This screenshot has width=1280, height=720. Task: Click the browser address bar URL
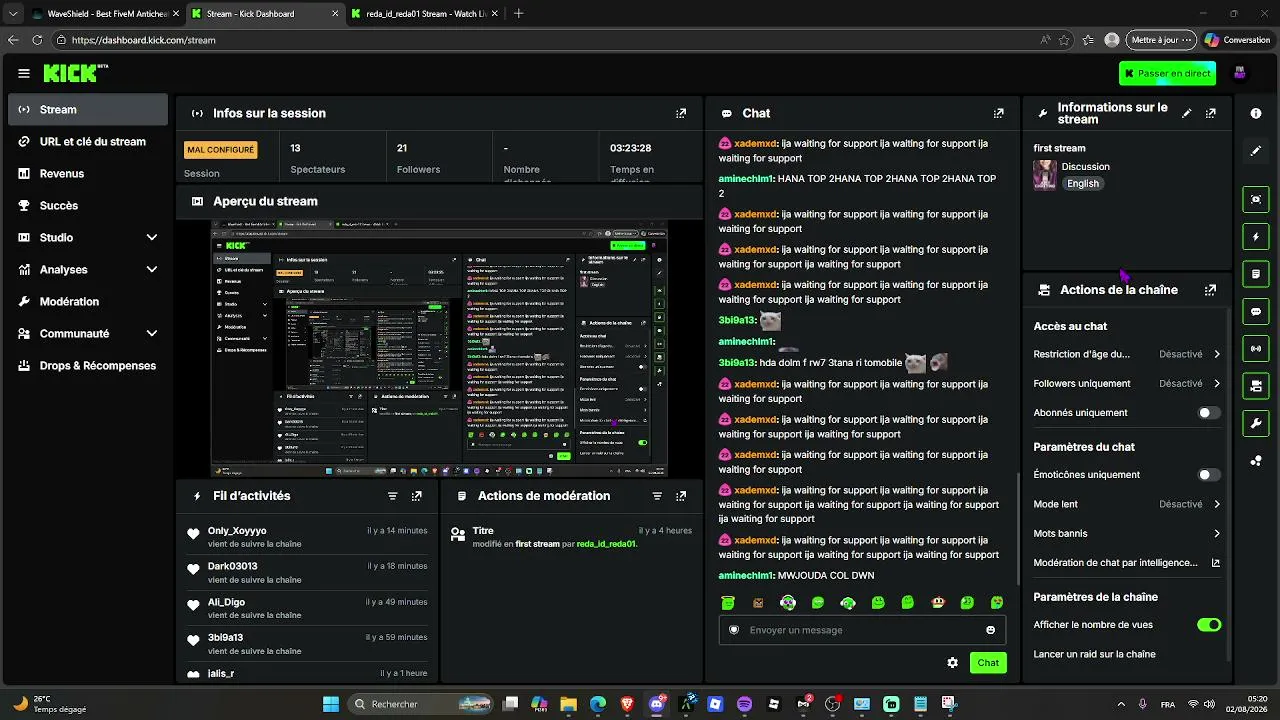coord(144,40)
